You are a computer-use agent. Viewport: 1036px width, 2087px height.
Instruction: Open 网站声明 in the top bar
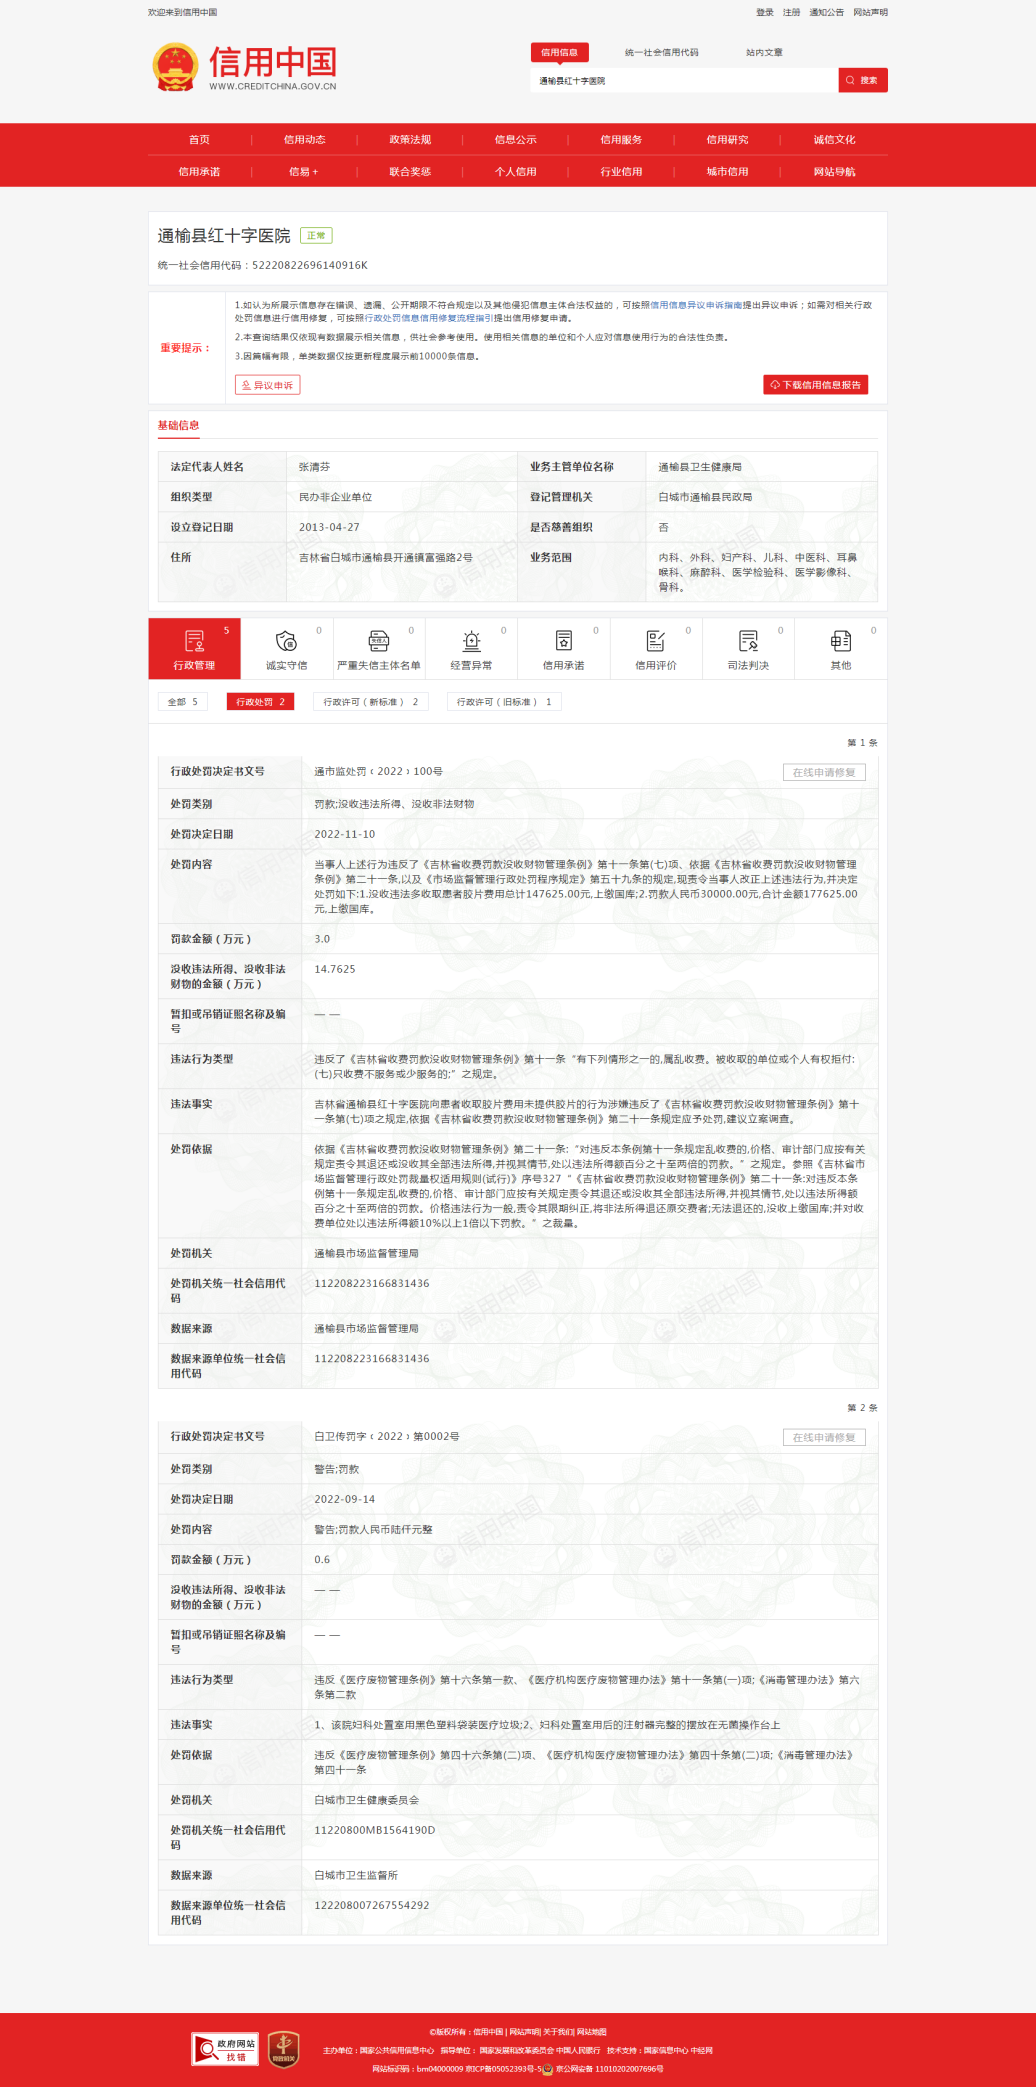click(x=870, y=12)
